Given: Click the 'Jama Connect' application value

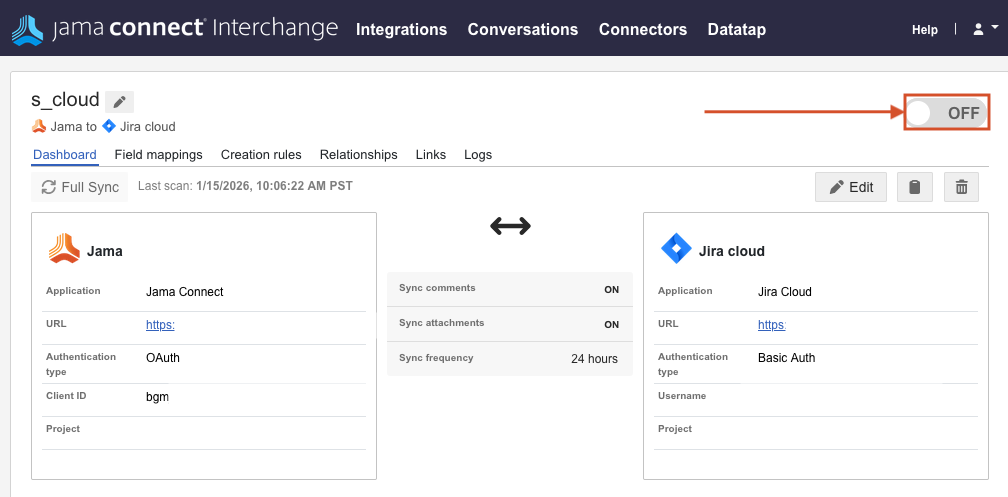Looking at the screenshot, I should (184, 291).
